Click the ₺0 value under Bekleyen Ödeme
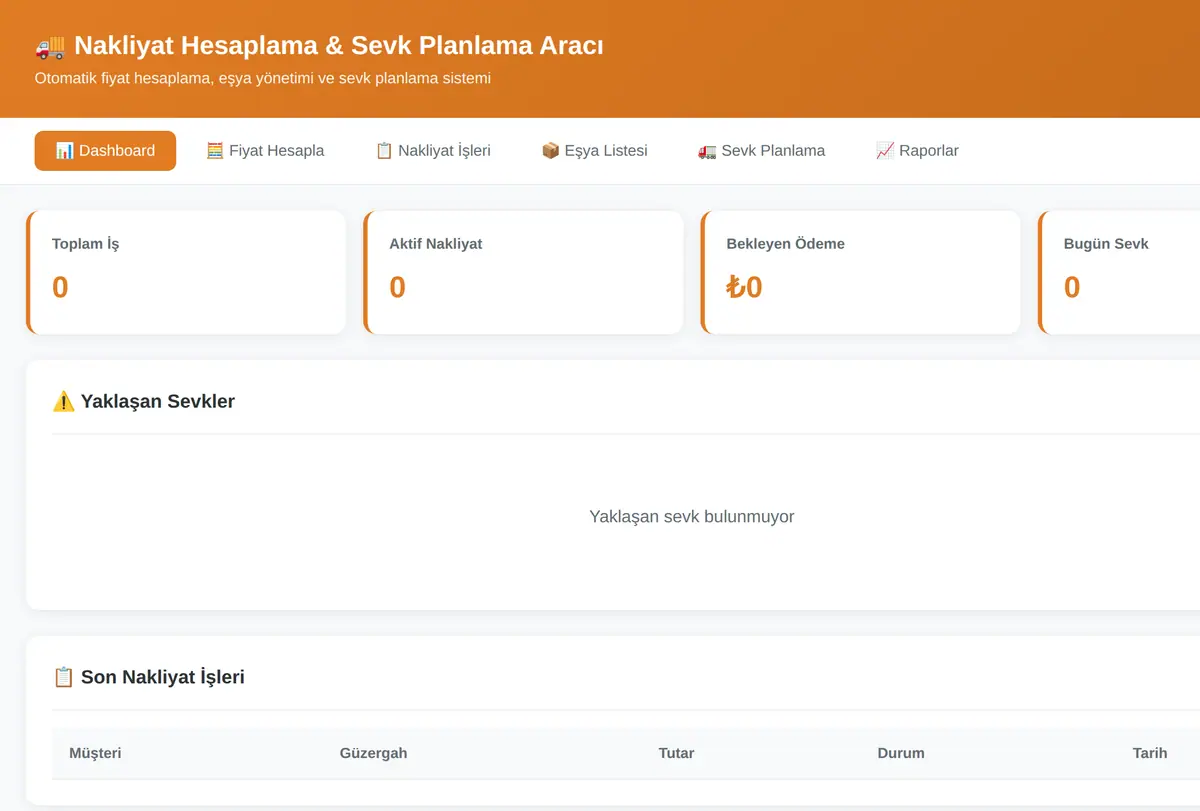 coord(745,288)
